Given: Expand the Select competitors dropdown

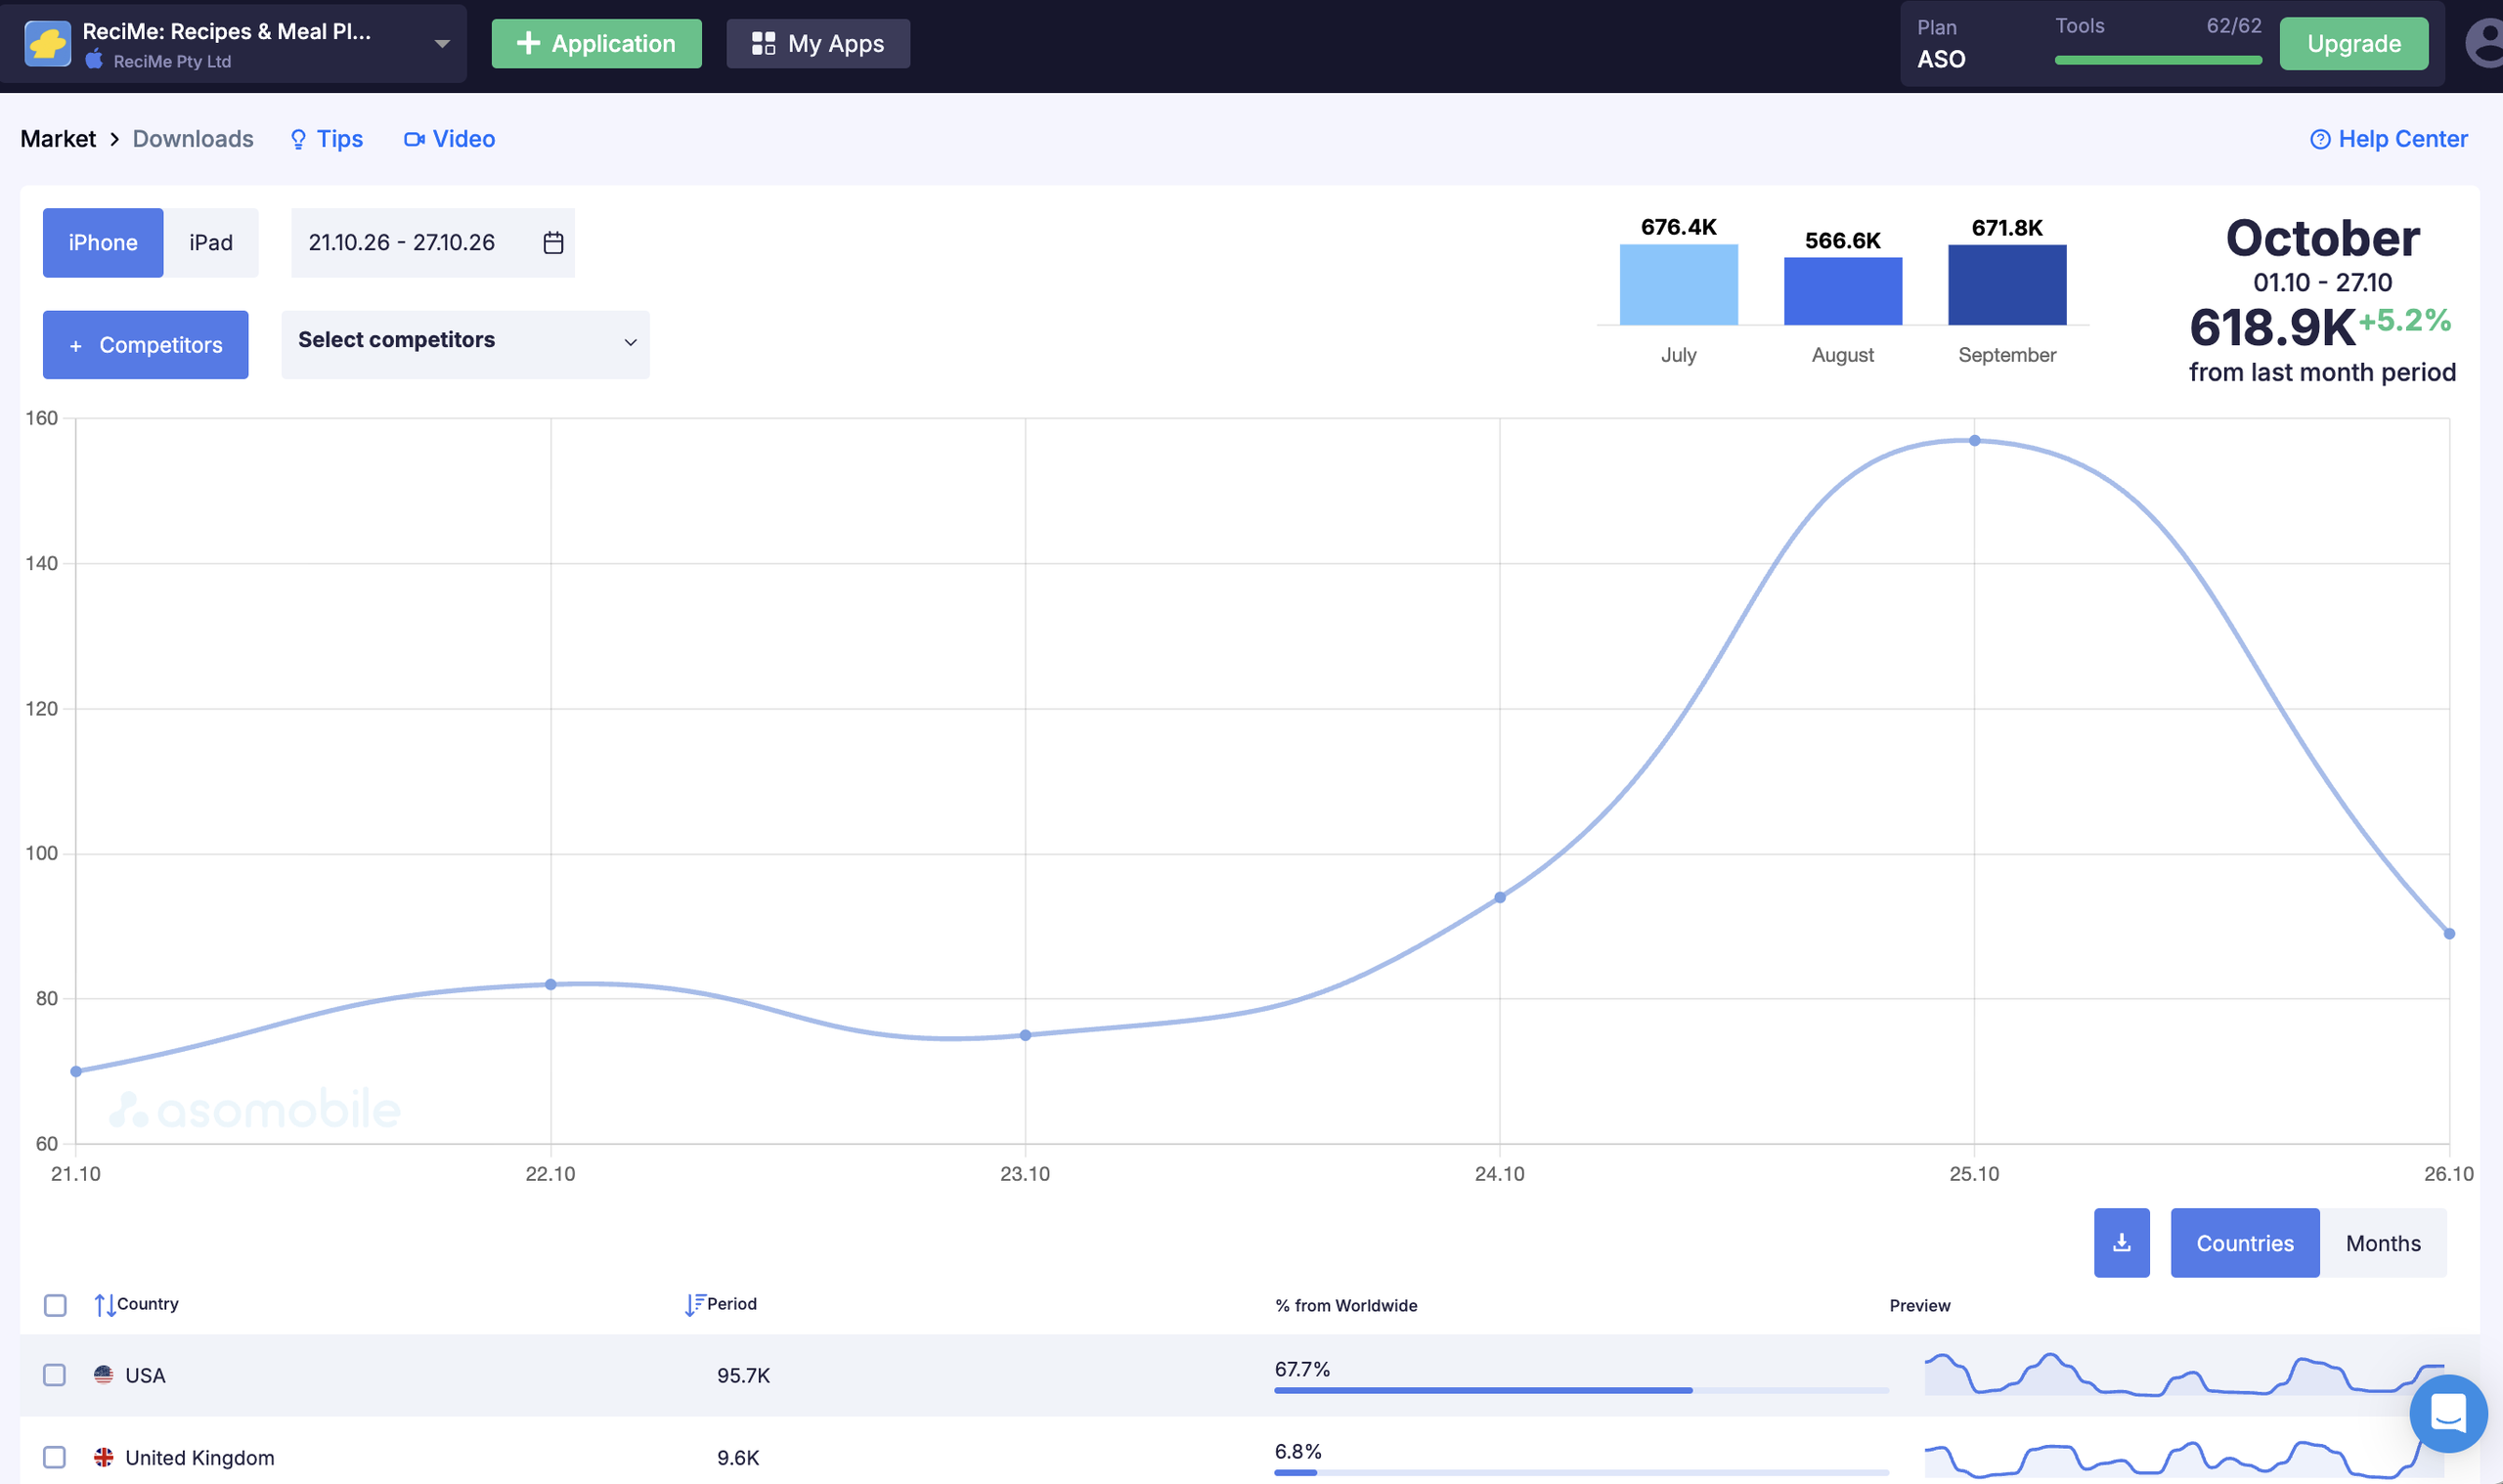Looking at the screenshot, I should coord(465,345).
